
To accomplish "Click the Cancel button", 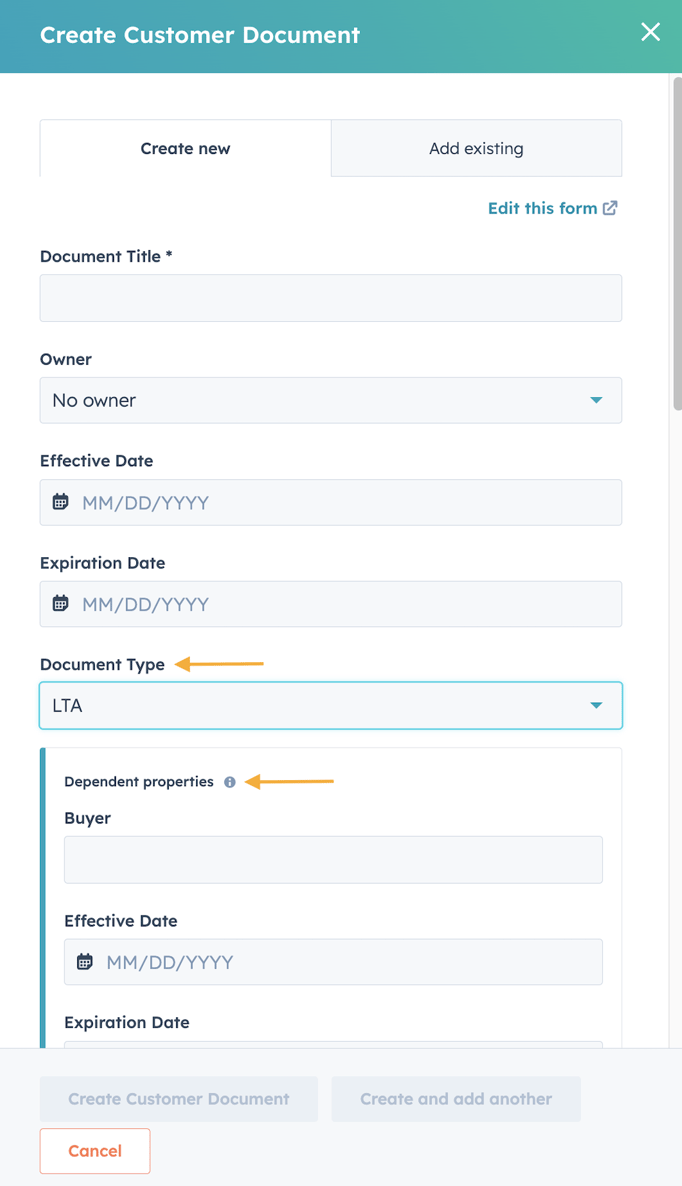I will coord(95,1150).
